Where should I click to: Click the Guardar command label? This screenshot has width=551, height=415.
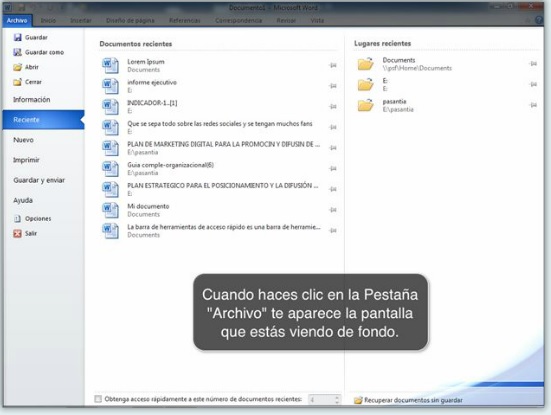[x=36, y=37]
